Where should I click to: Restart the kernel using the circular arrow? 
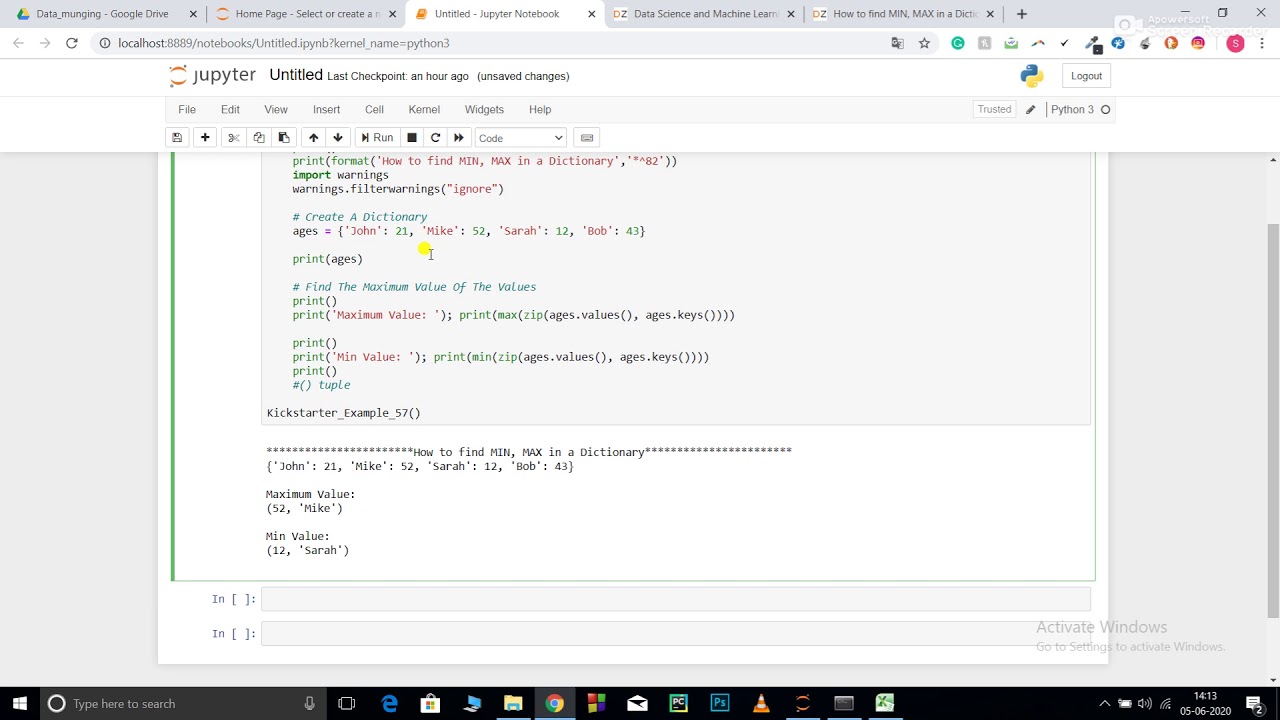point(435,138)
